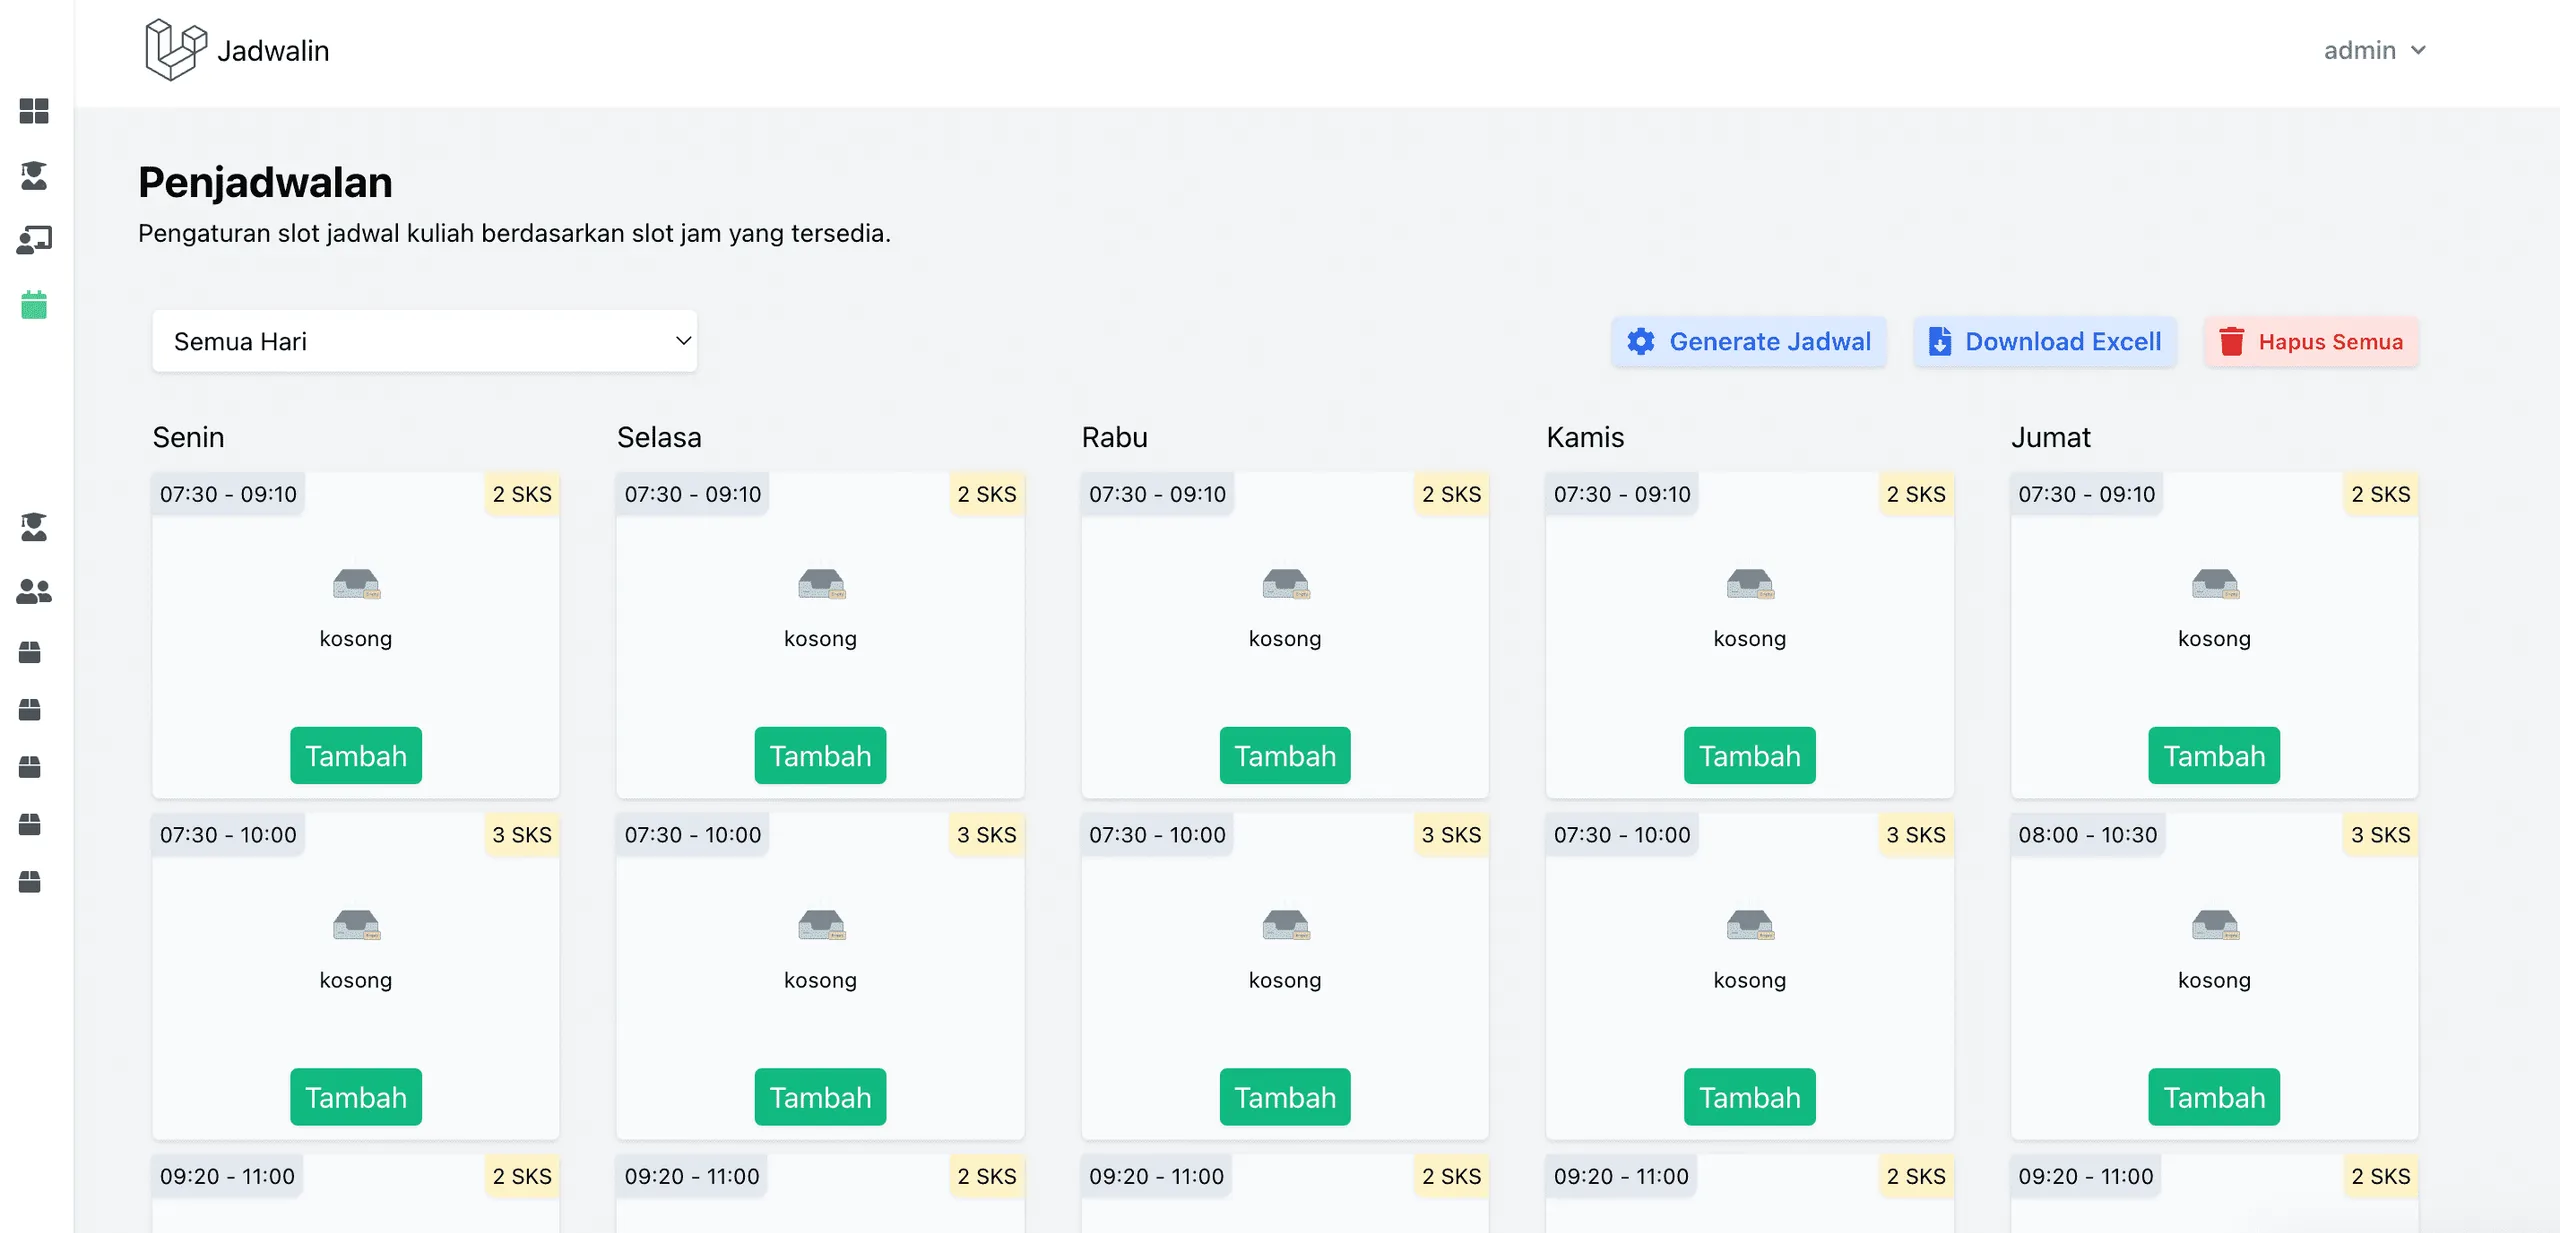Image resolution: width=2560 pixels, height=1233 pixels.
Task: Open the Semua Hari day filter dropdown
Action: [424, 341]
